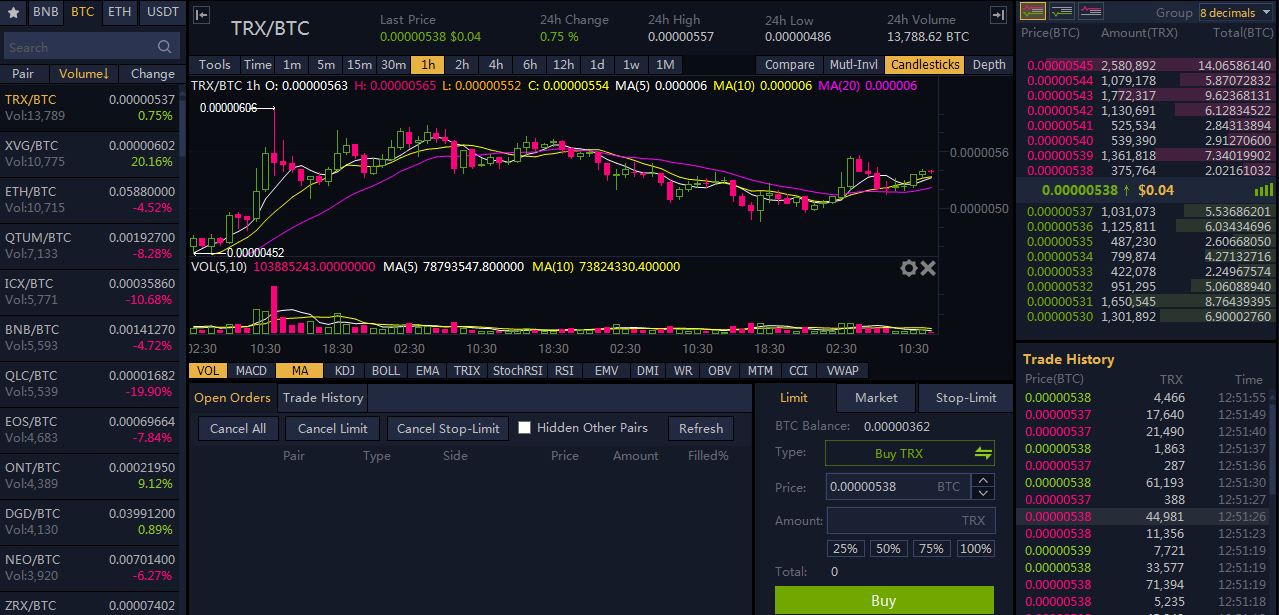The image size is (1279, 615).
Task: Switch to Stop-Limit order tab
Action: point(966,397)
